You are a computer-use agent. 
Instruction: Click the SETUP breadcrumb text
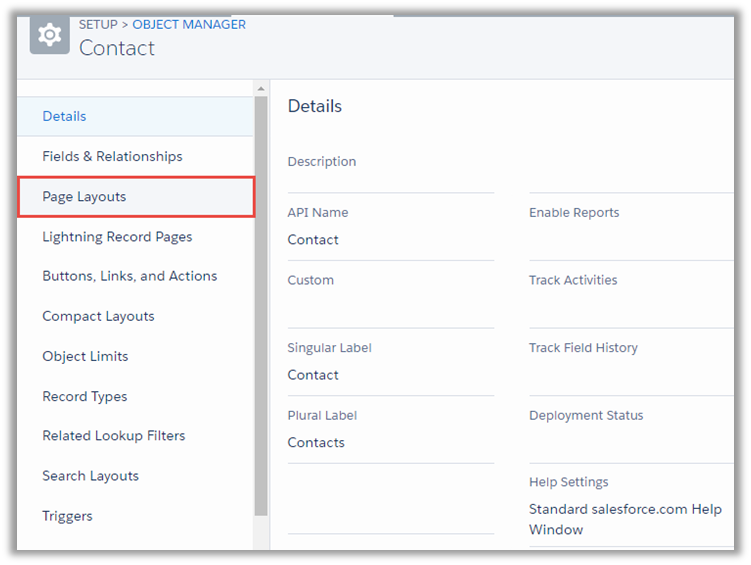click(100, 24)
